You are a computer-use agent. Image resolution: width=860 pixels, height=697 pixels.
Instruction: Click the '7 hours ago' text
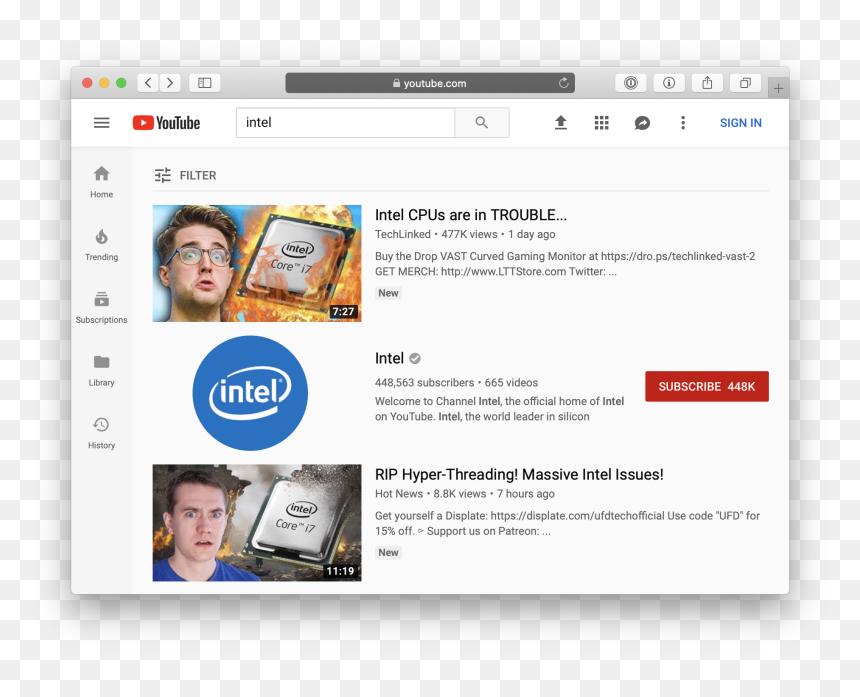tap(525, 494)
